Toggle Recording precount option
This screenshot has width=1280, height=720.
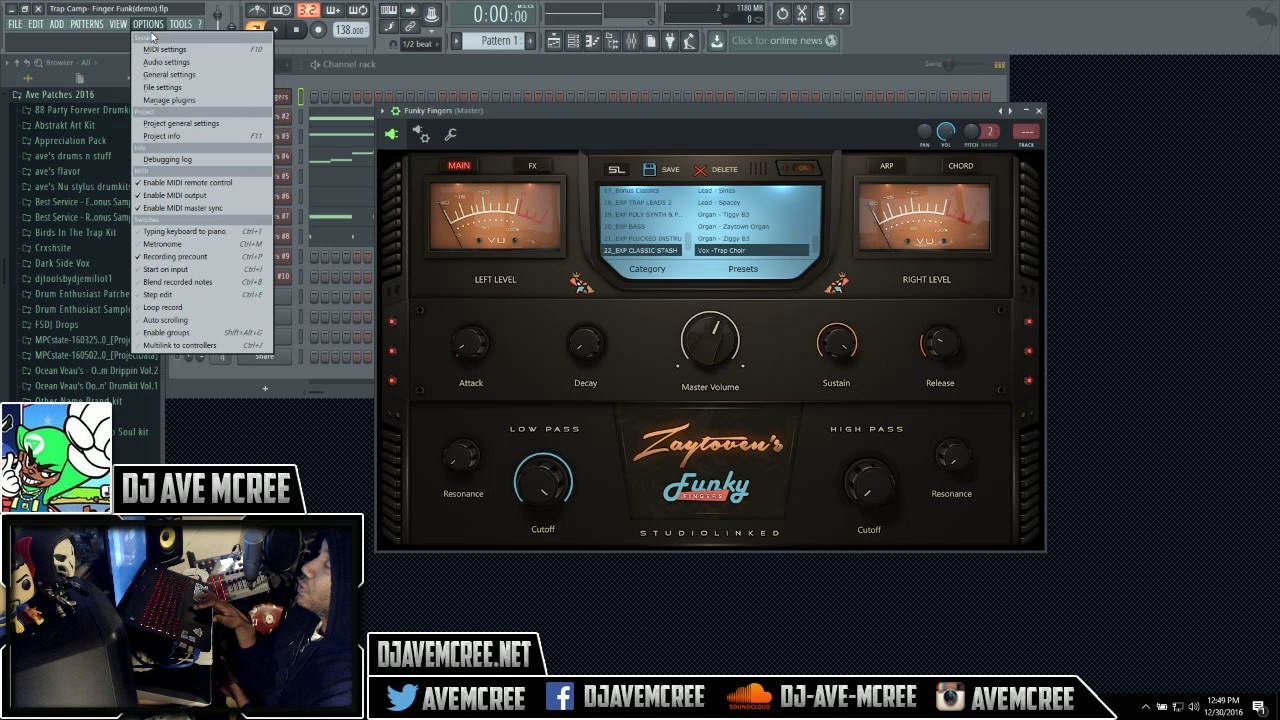coord(175,257)
